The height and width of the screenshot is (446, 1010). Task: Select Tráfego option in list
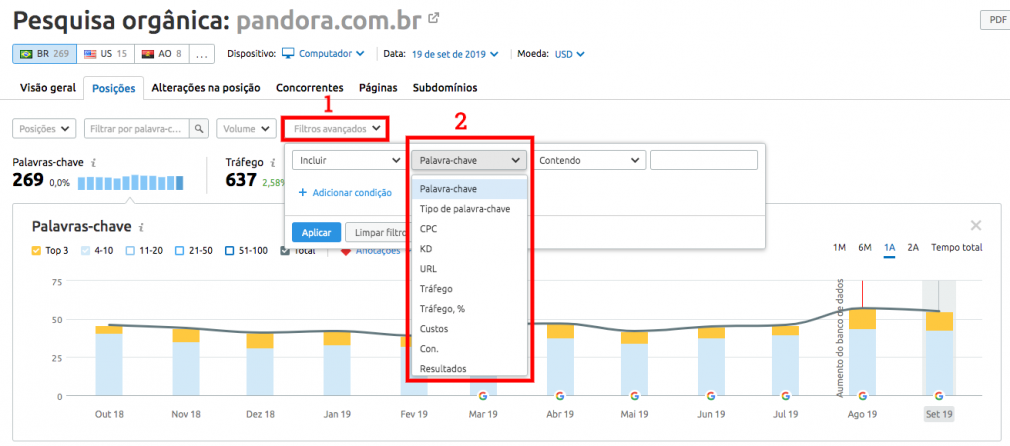coord(470,289)
